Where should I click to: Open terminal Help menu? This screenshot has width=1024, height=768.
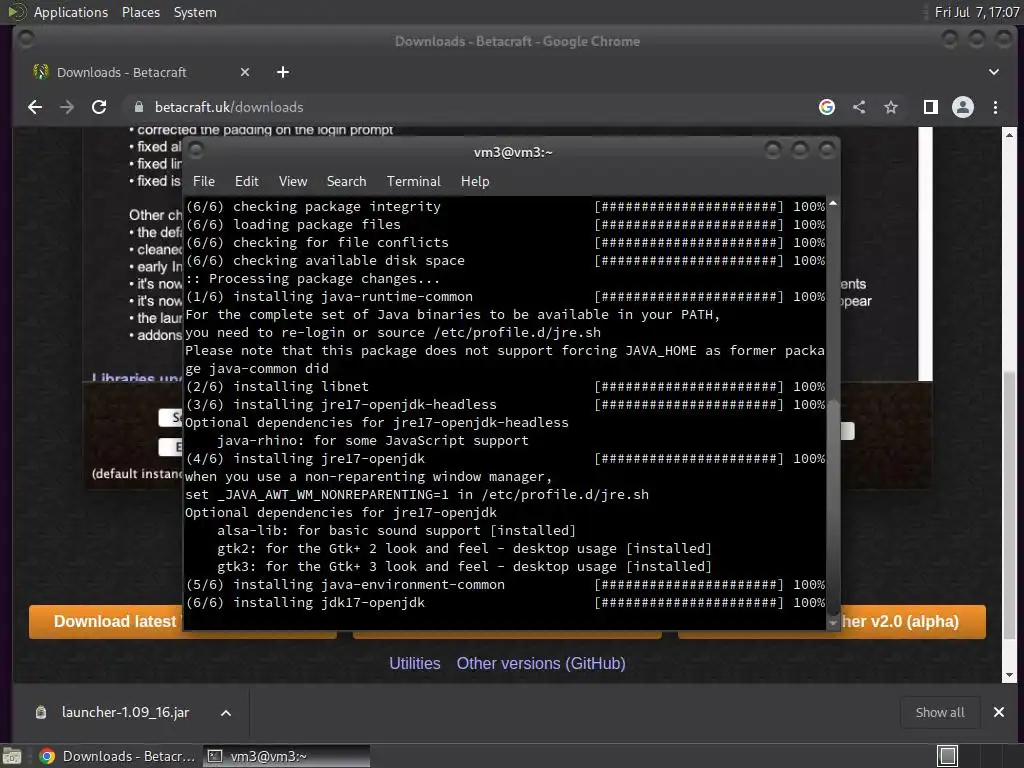[x=475, y=182]
